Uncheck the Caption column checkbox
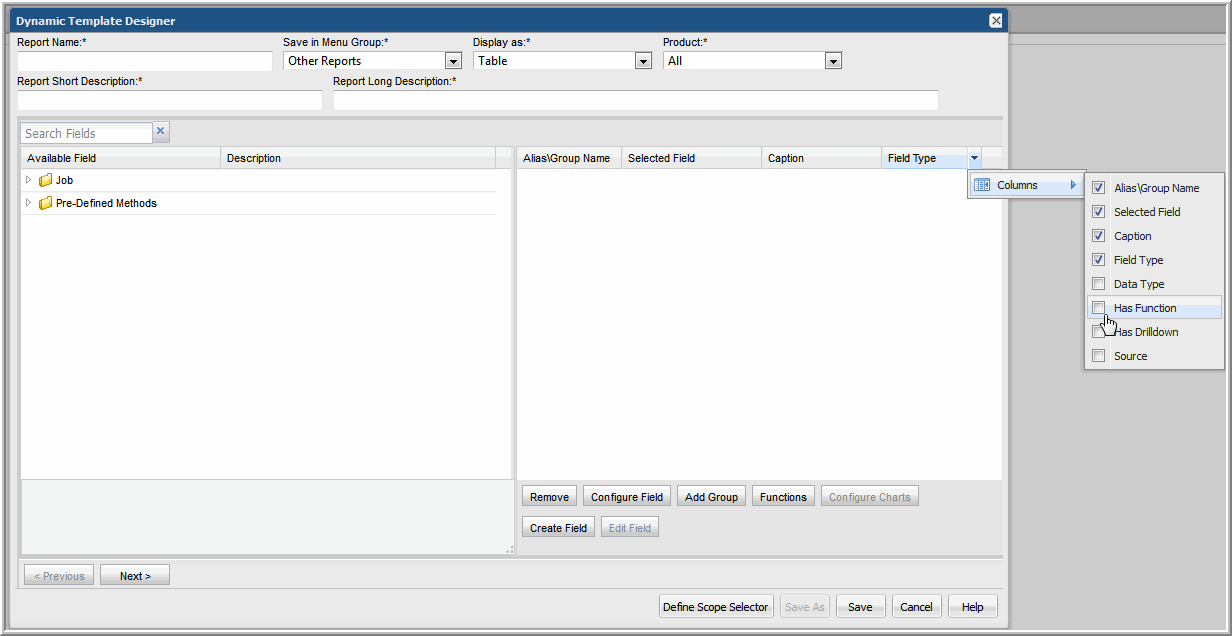Screen dimensions: 1232x636 (x=1099, y=236)
